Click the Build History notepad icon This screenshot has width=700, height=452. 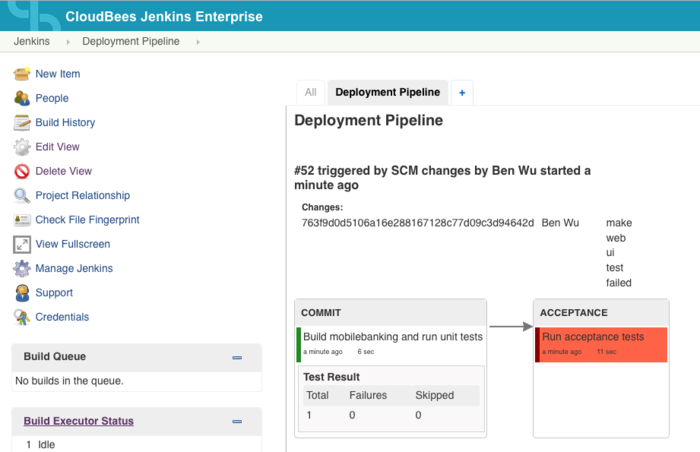pyautogui.click(x=21, y=122)
